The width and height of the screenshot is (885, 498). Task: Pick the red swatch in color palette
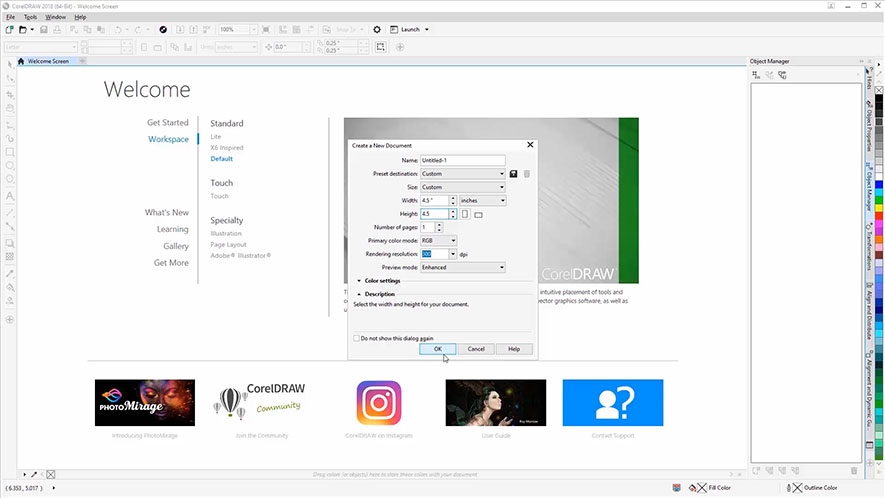(x=878, y=217)
